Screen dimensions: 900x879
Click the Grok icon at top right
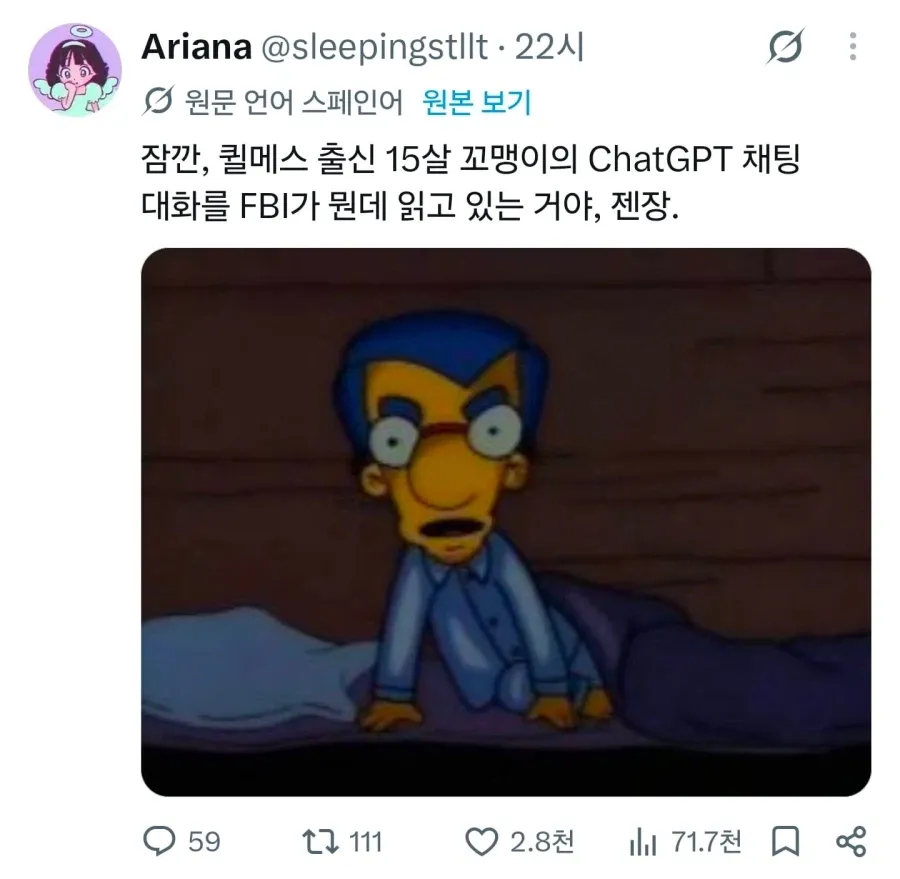click(x=785, y=46)
